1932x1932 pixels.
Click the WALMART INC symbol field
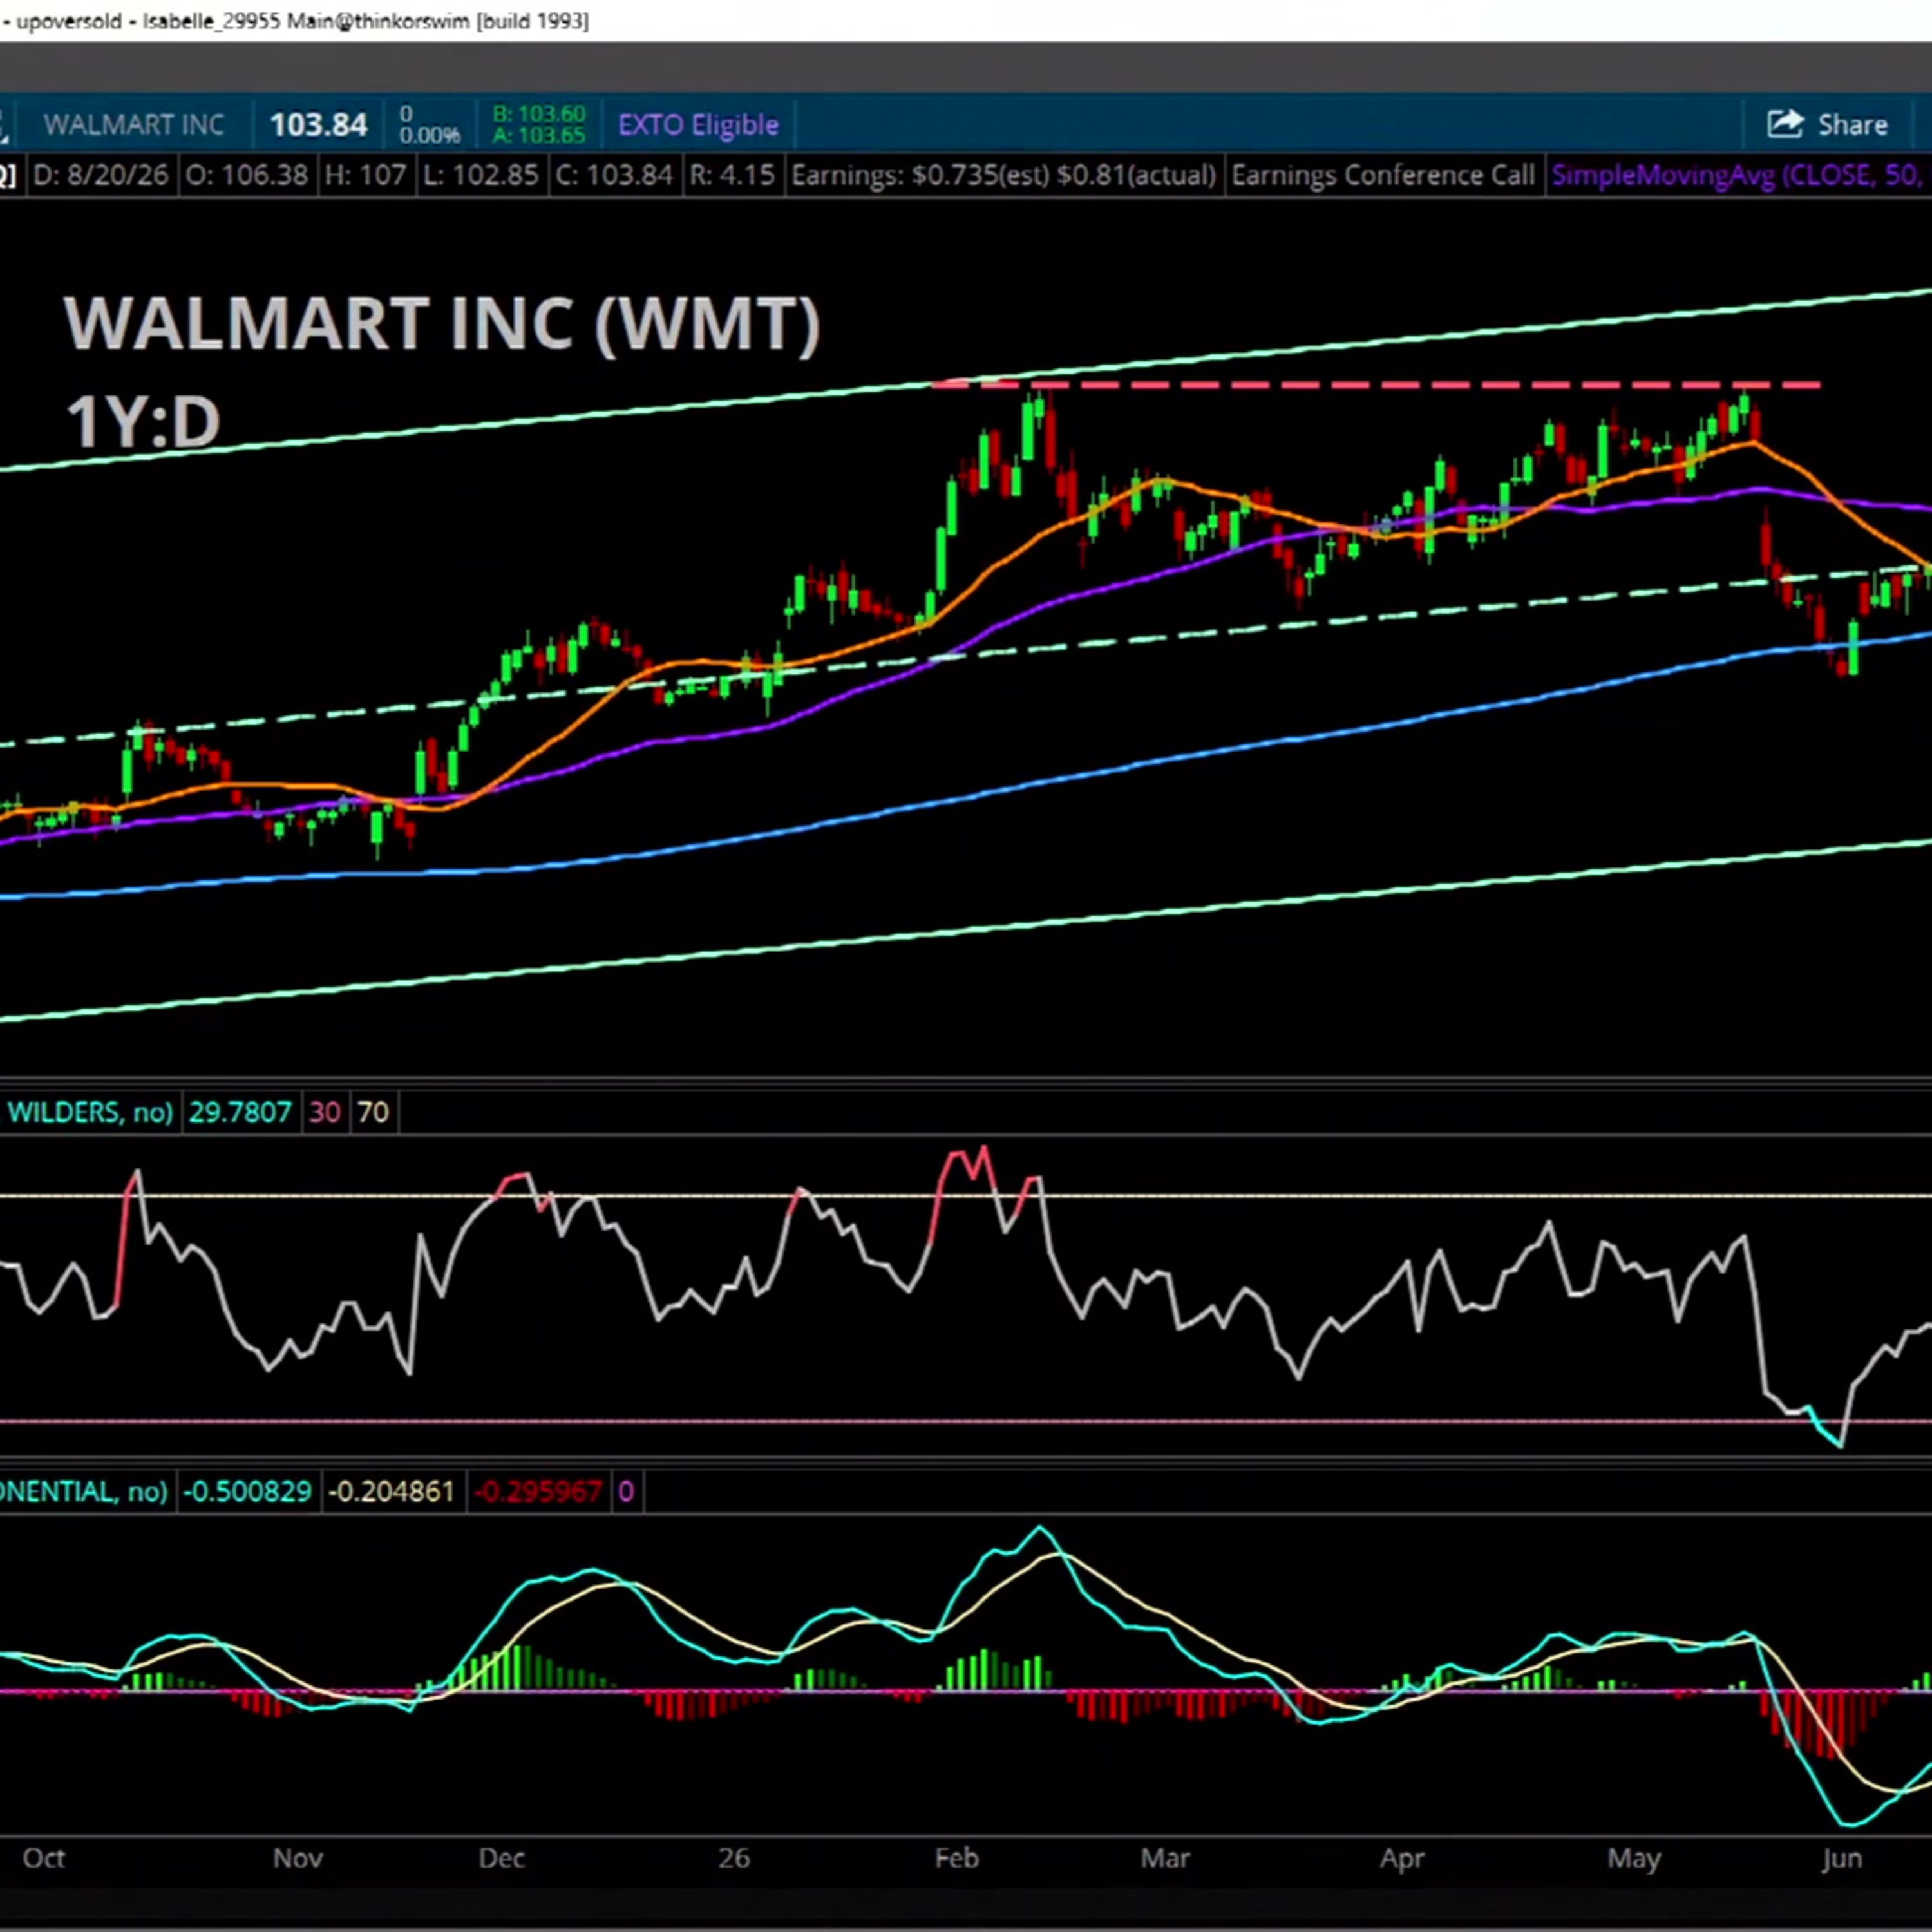point(133,125)
